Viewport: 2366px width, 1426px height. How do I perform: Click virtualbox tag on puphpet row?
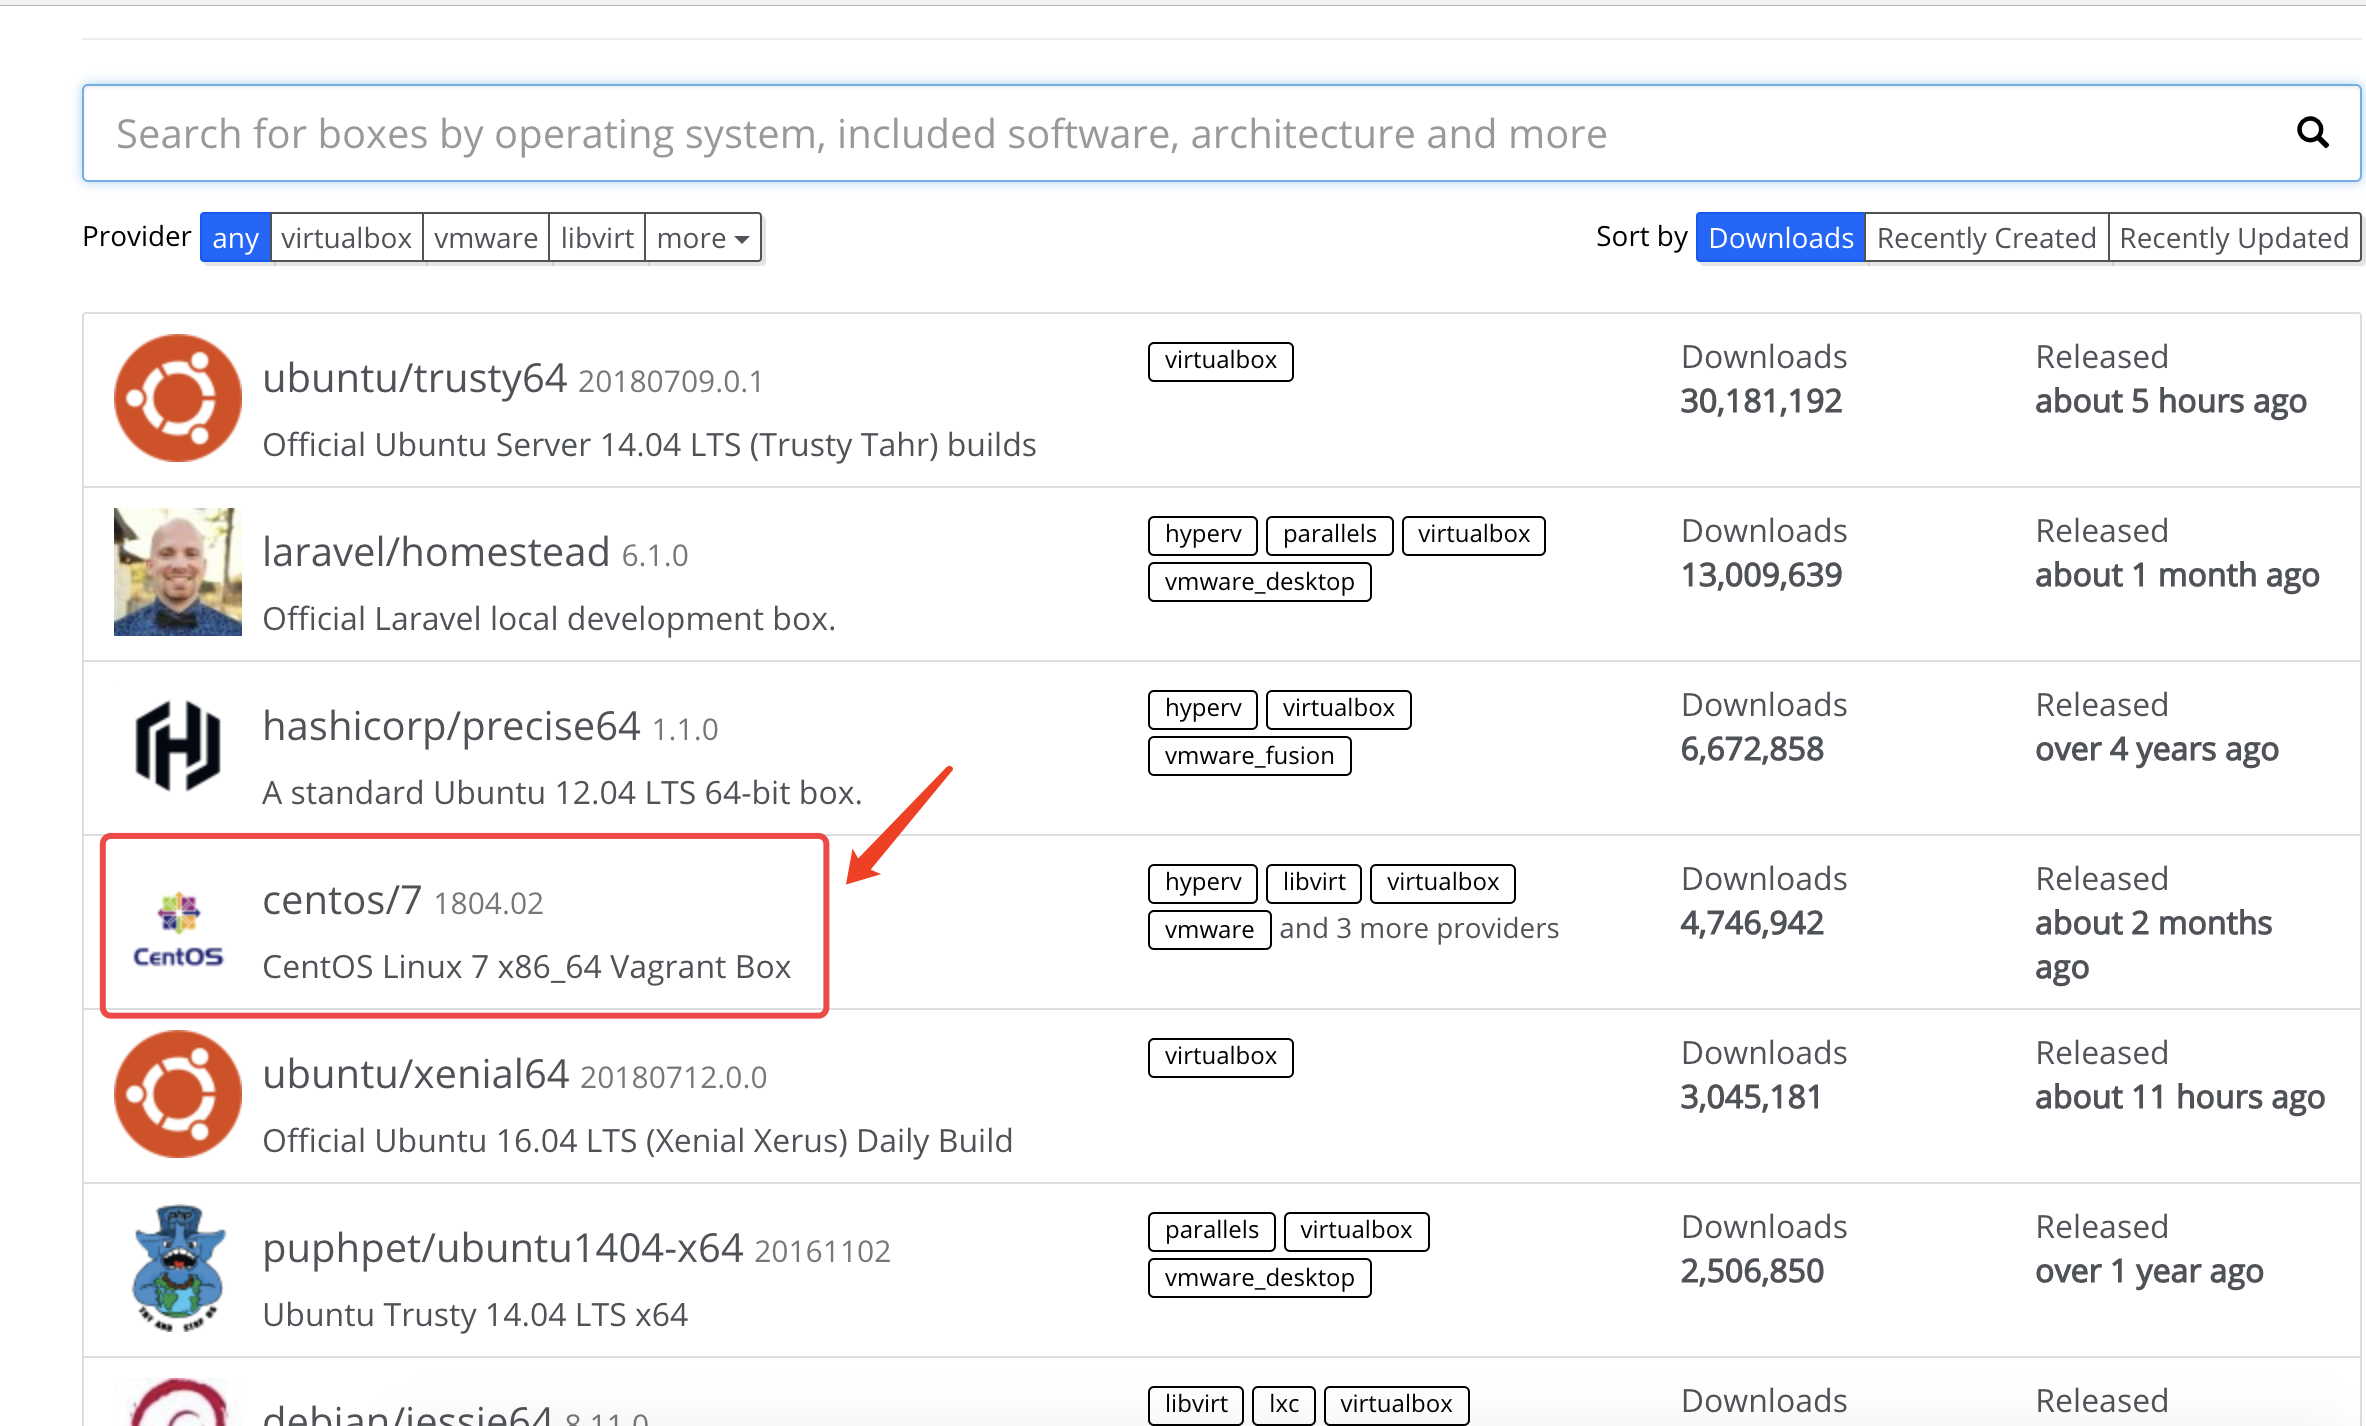coord(1356,1231)
